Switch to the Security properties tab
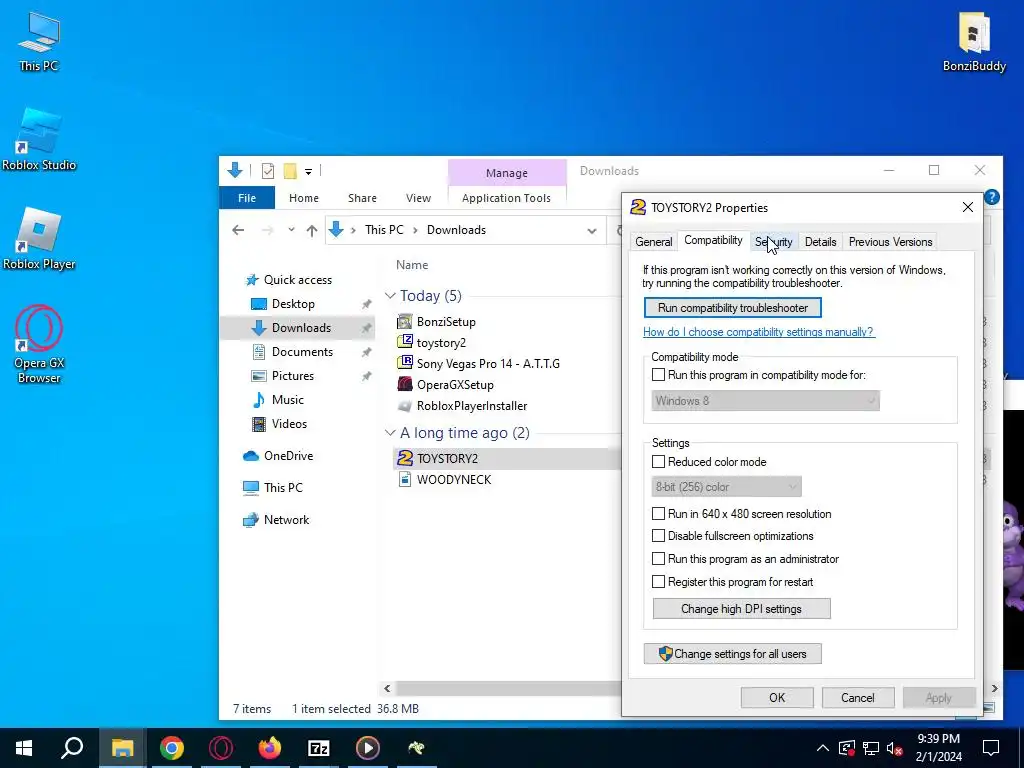1024x768 pixels. pyautogui.click(x=774, y=242)
